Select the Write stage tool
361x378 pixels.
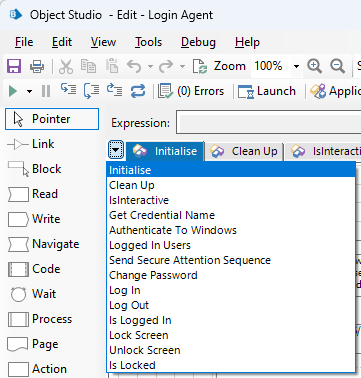[34, 219]
